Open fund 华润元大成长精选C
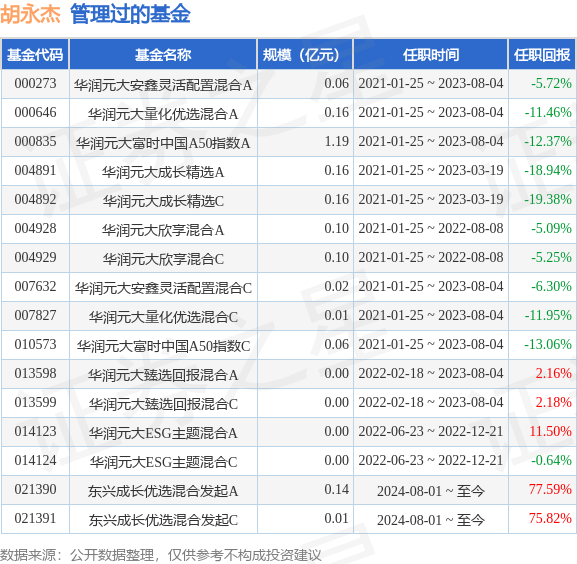 163,201
